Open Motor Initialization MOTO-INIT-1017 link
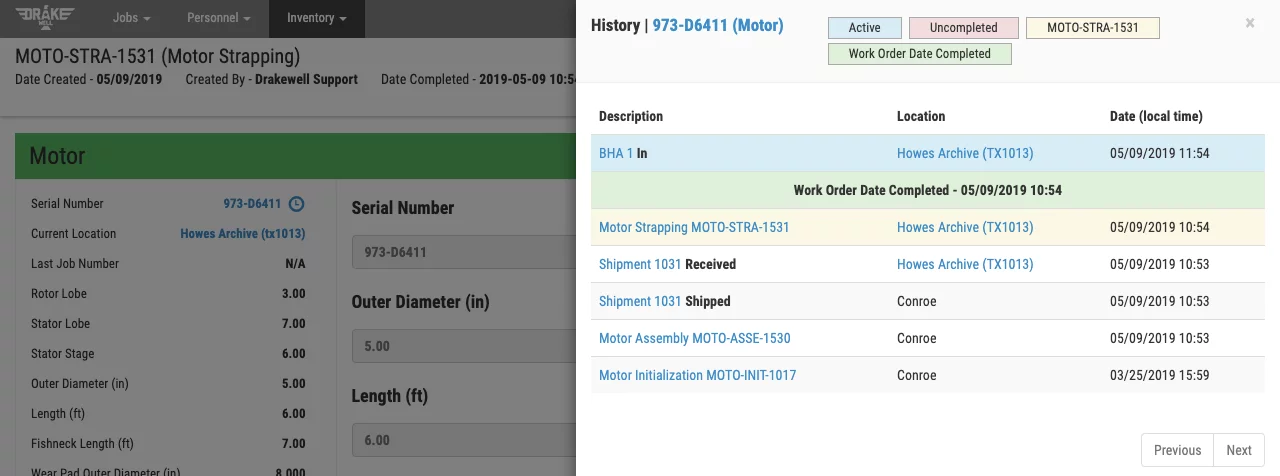The image size is (1280, 476). point(697,376)
